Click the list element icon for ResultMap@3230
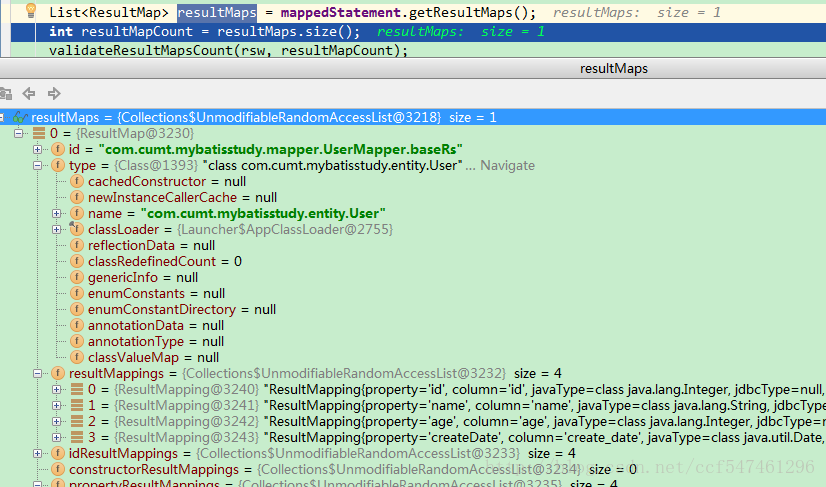The height and width of the screenshot is (487, 826). pyautogui.click(x=39, y=133)
